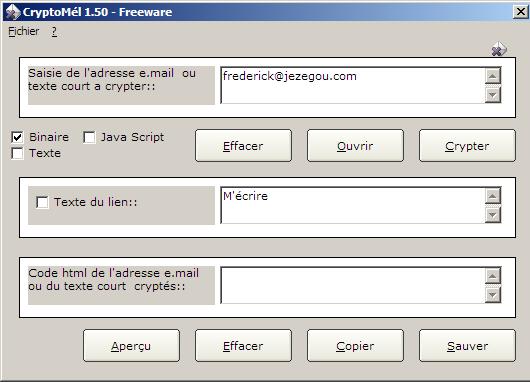Screen dimensions: 530x382
Task: Click the top Effacer button beside Ouvrir
Action: (x=243, y=146)
